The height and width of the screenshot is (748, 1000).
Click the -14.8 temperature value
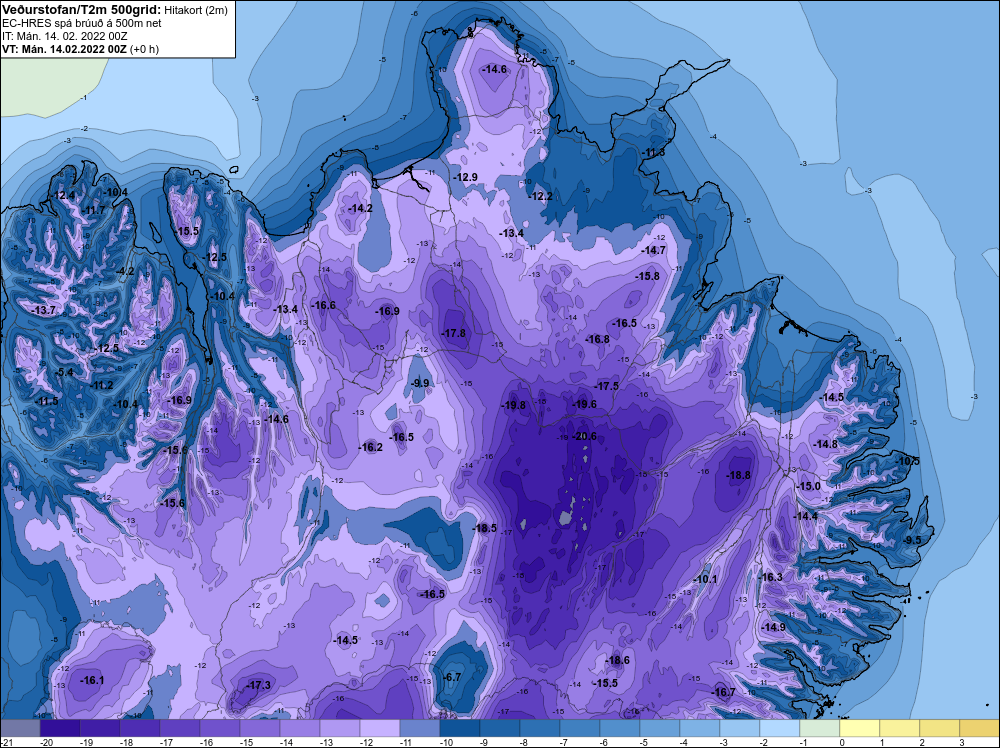826,444
